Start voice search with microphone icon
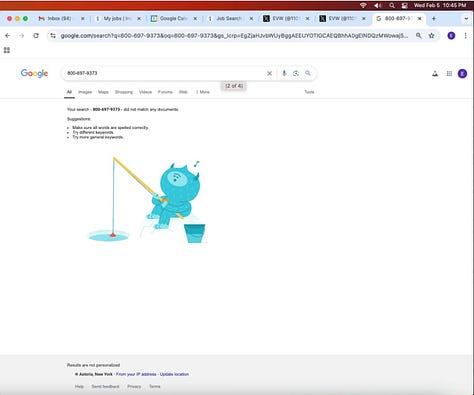The height and width of the screenshot is (395, 474). pos(284,73)
